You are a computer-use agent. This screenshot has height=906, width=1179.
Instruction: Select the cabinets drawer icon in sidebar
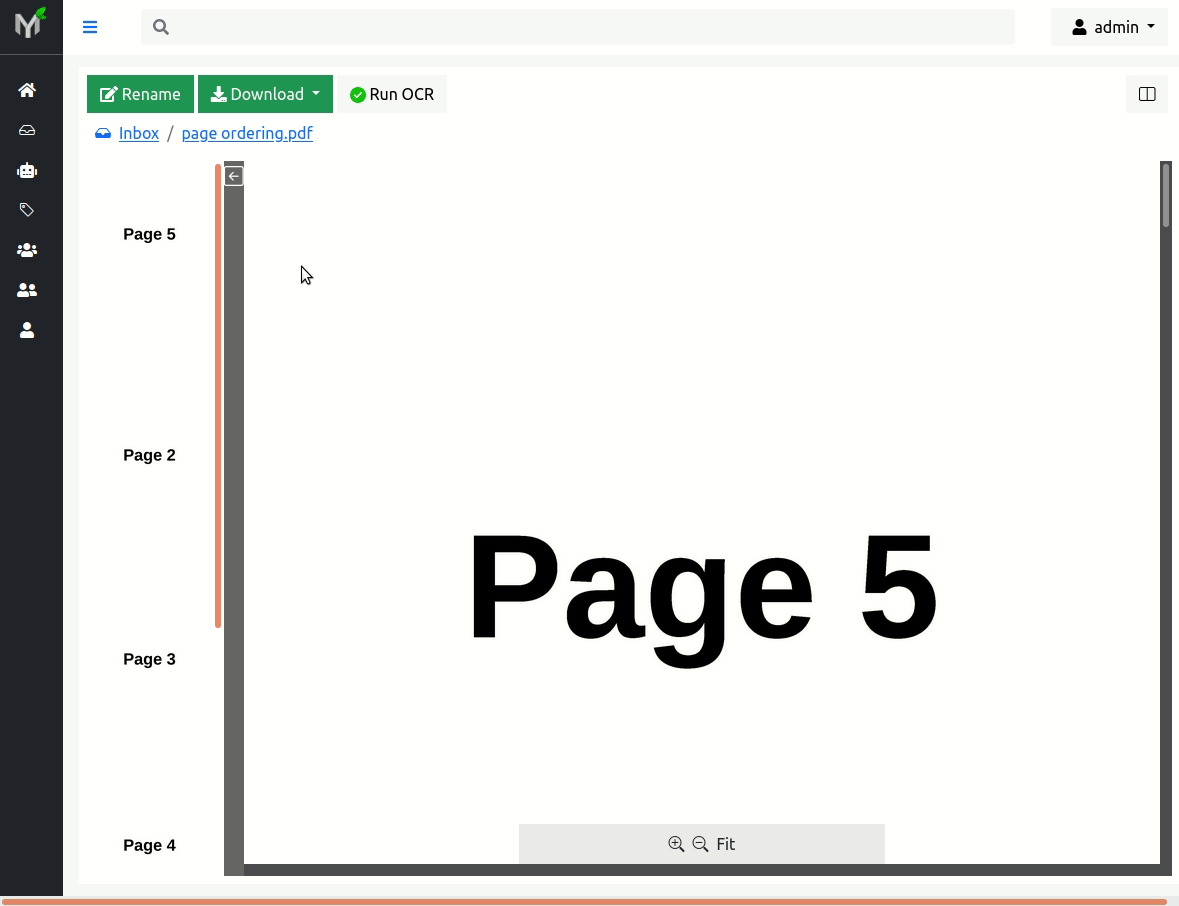pos(27,130)
